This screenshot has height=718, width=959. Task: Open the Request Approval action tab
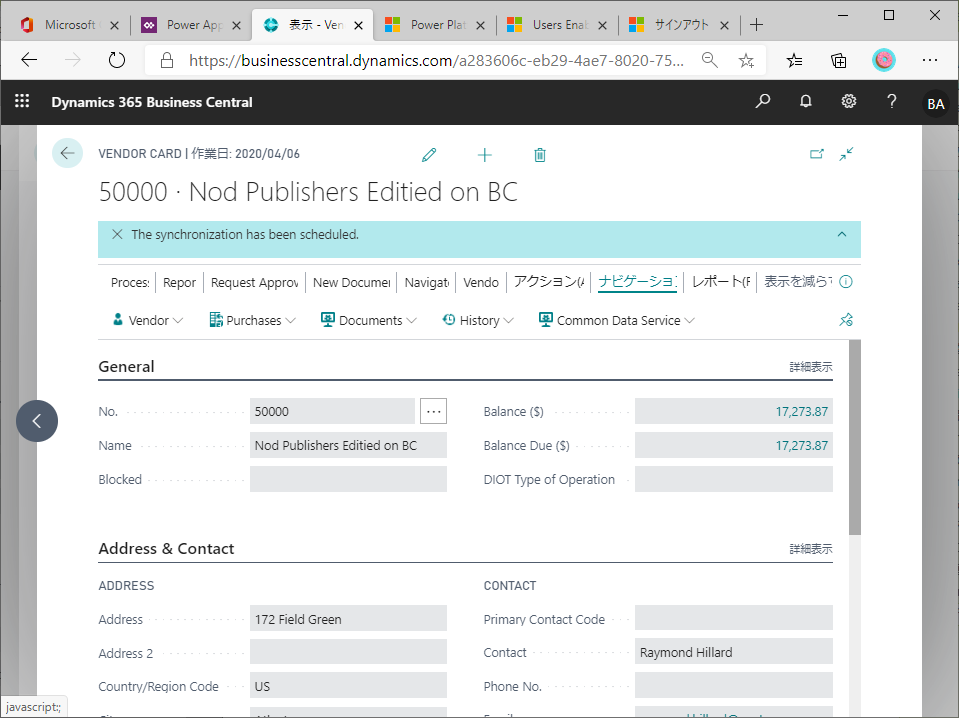(254, 283)
